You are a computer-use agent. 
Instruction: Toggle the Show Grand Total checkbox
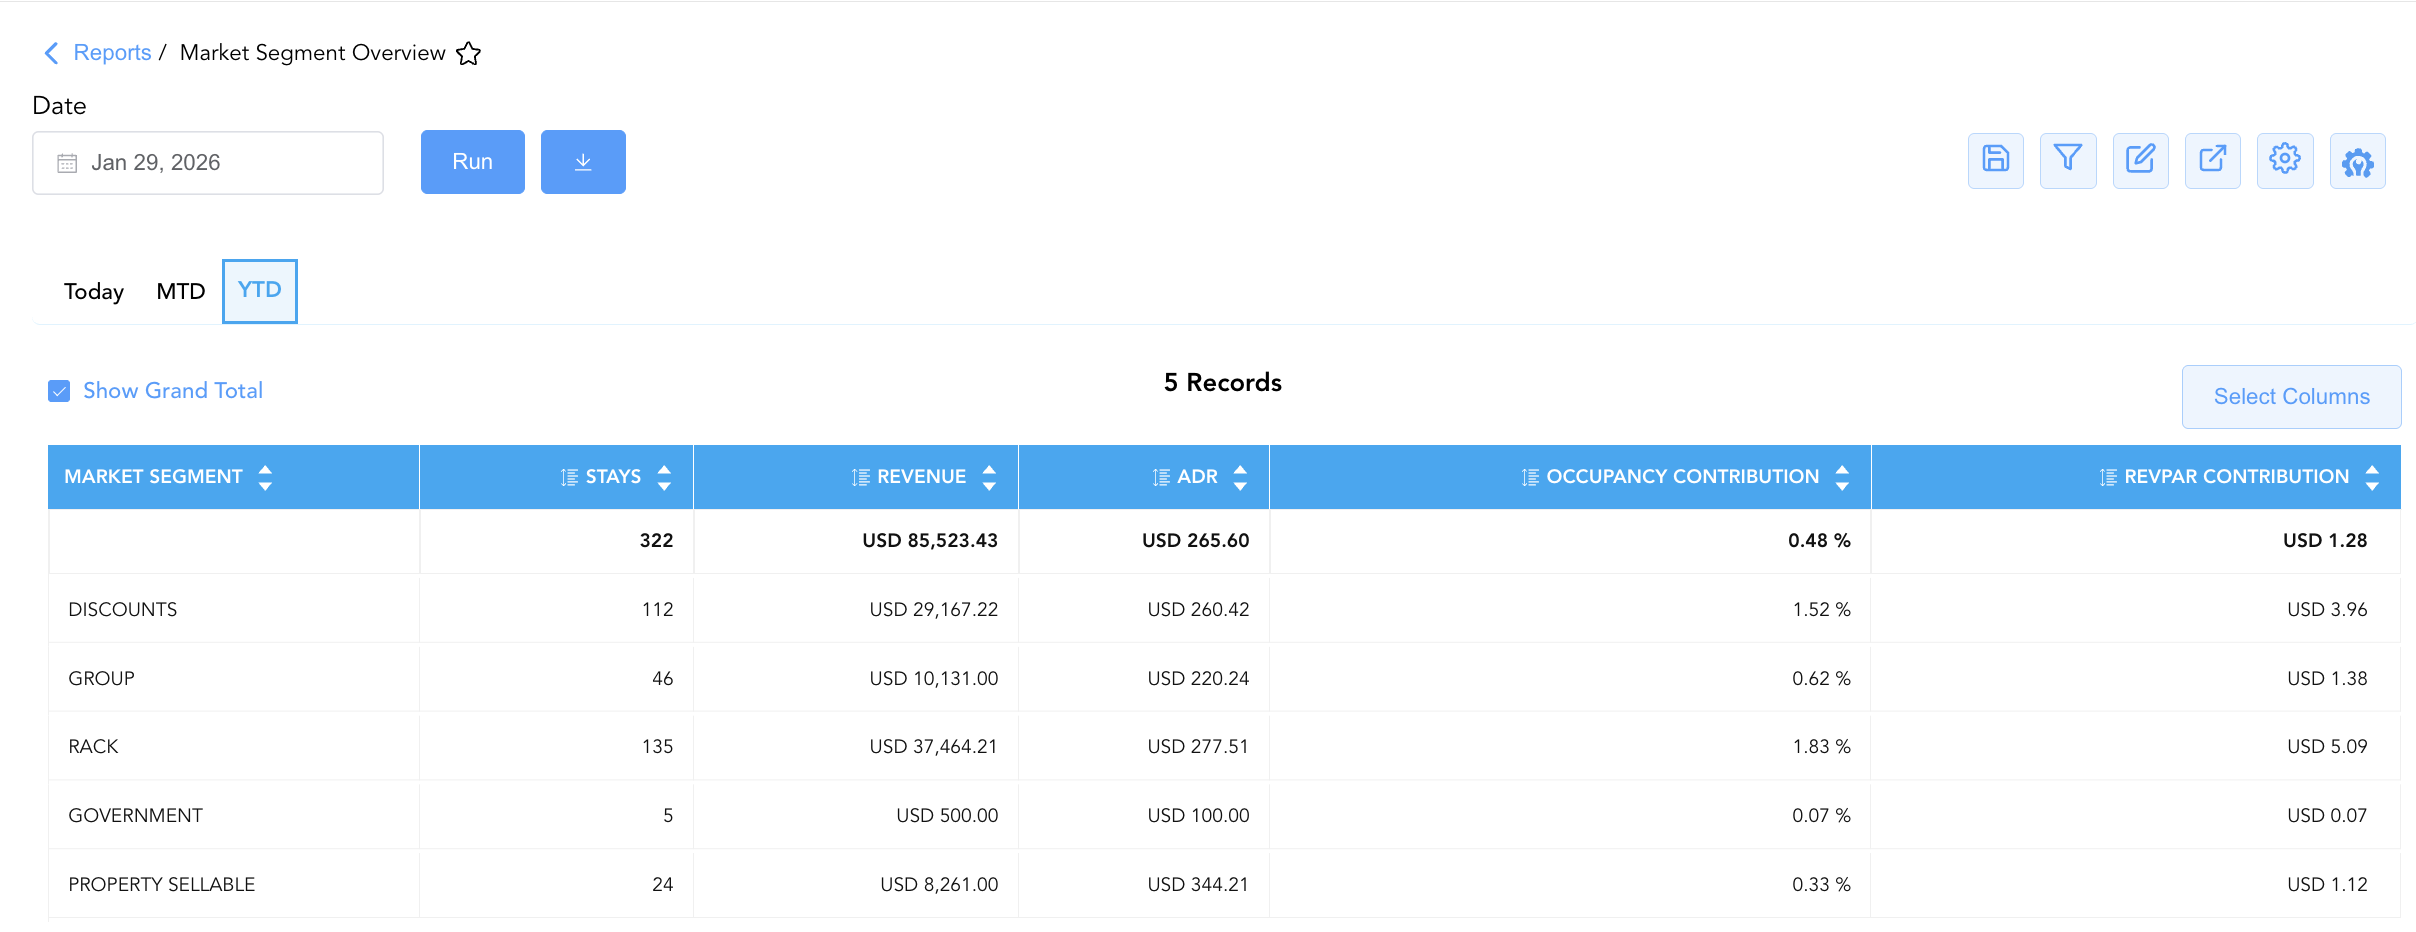click(59, 391)
